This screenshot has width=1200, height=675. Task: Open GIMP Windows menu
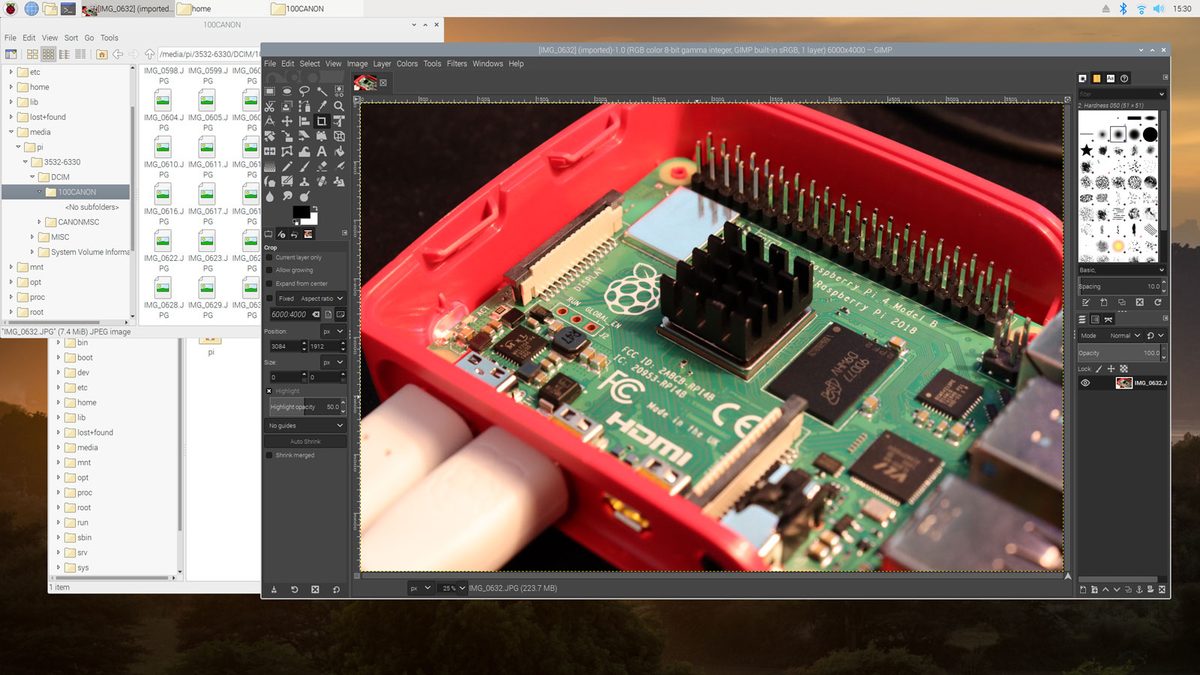488,63
